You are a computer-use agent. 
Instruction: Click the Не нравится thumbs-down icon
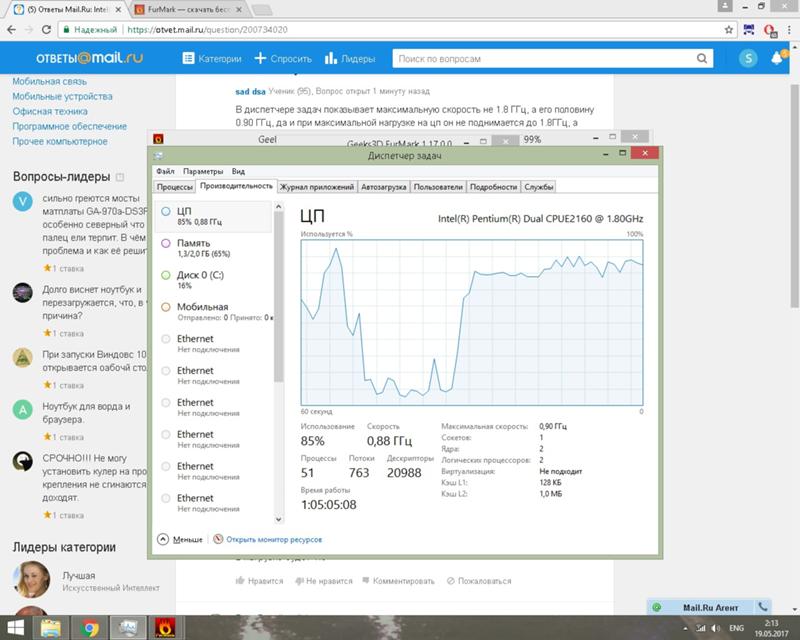pos(299,581)
